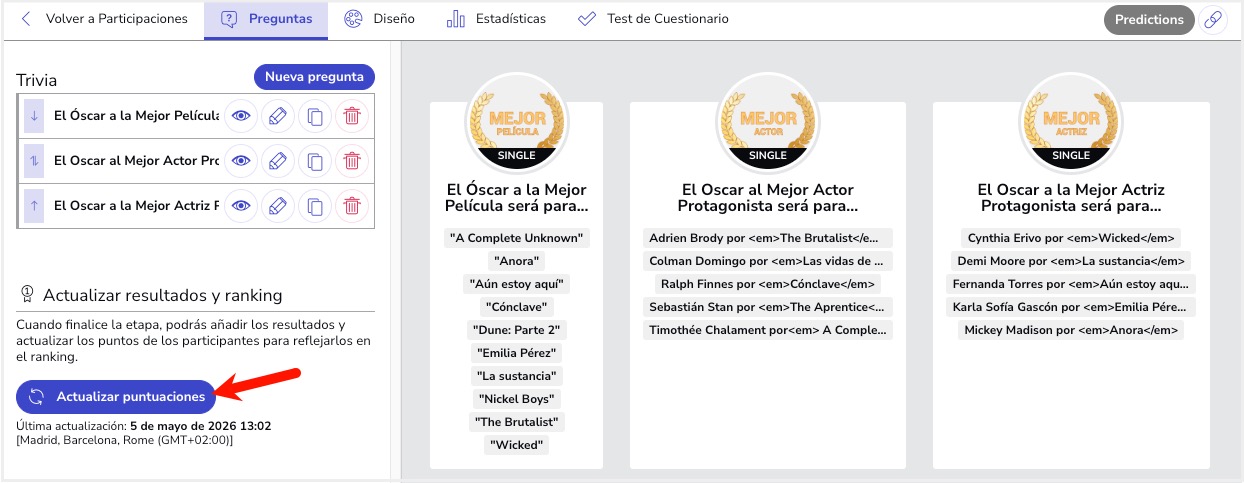
Task: Click the Actualizar puntuaciones button
Action: pos(116,396)
